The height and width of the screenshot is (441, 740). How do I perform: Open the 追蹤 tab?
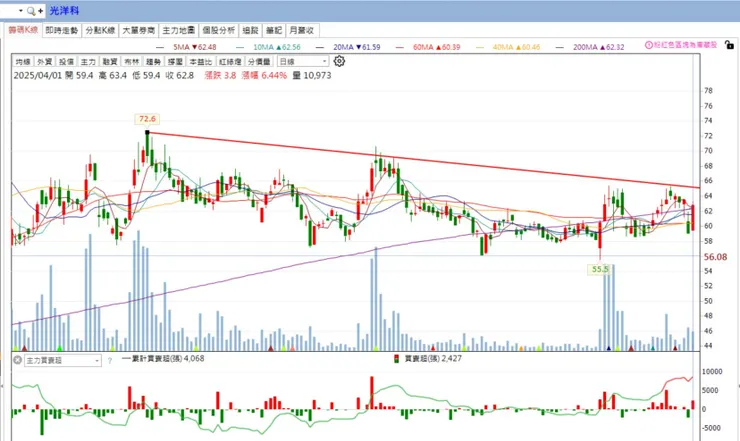(x=250, y=30)
